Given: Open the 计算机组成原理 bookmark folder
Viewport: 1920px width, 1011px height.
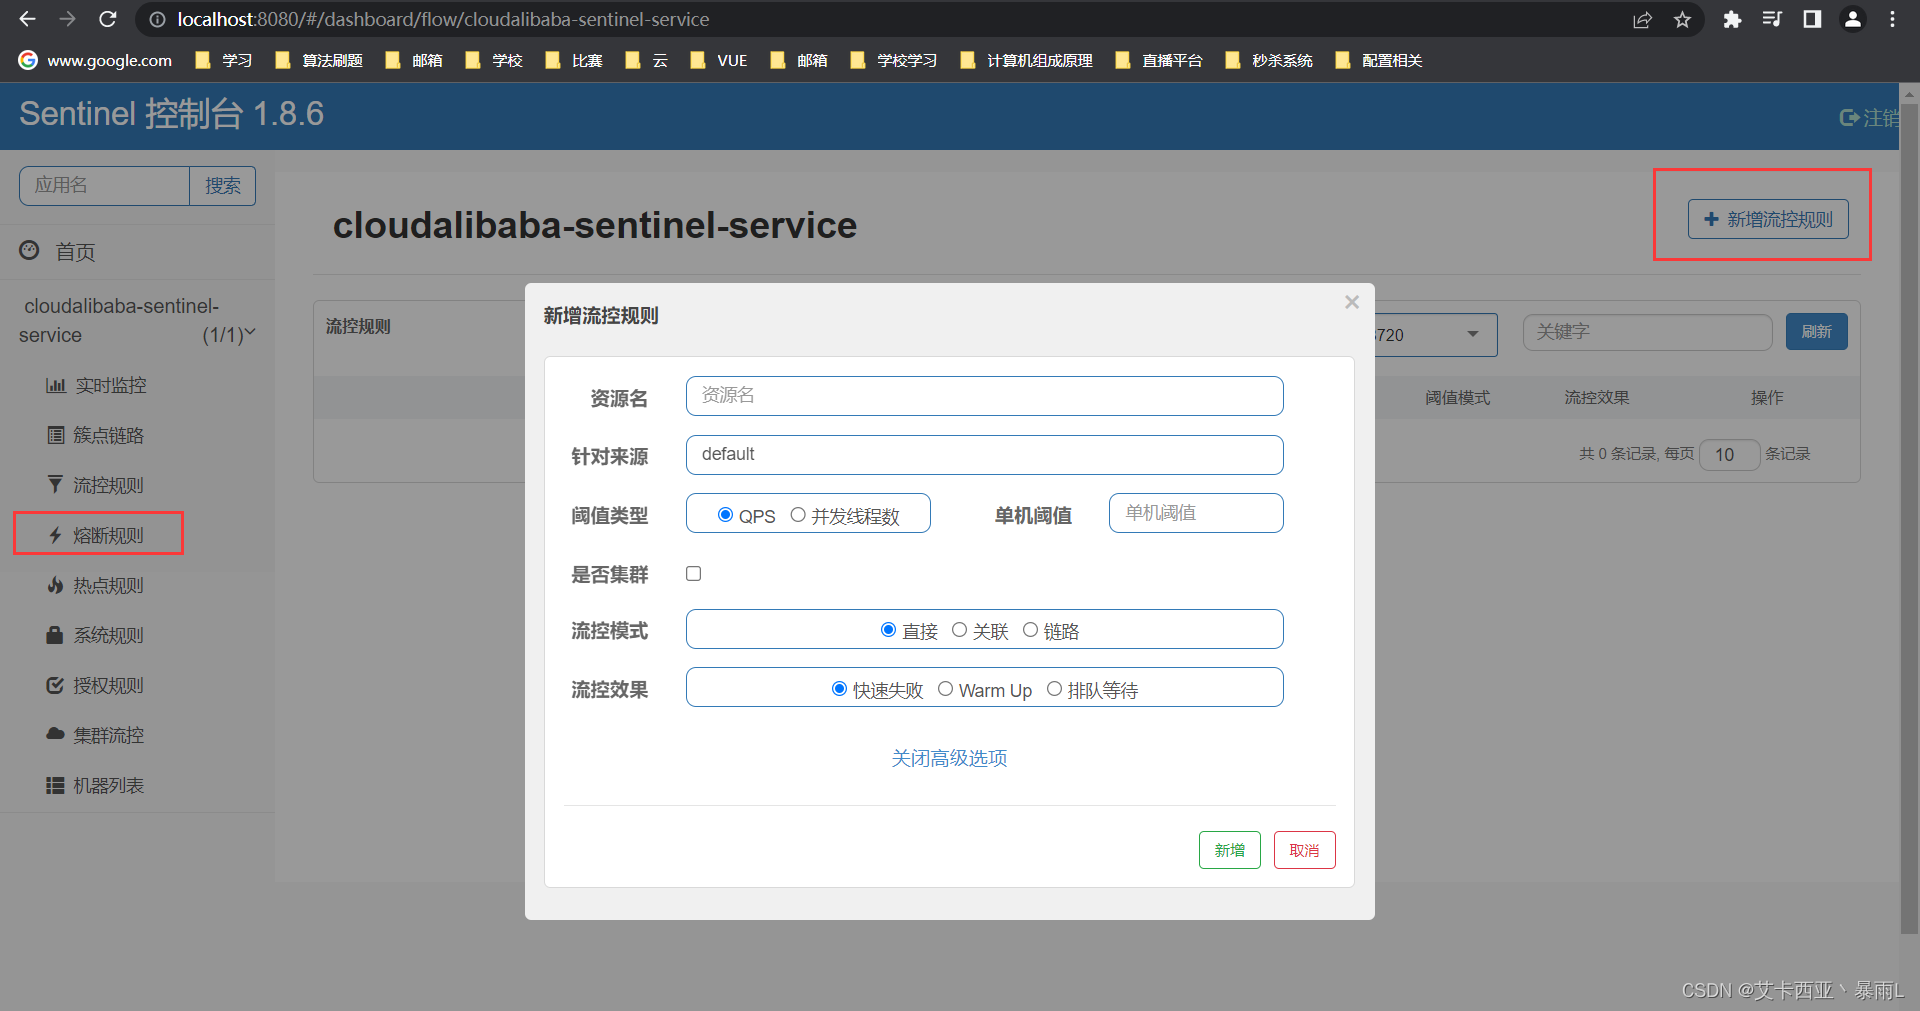Looking at the screenshot, I should tap(1026, 61).
